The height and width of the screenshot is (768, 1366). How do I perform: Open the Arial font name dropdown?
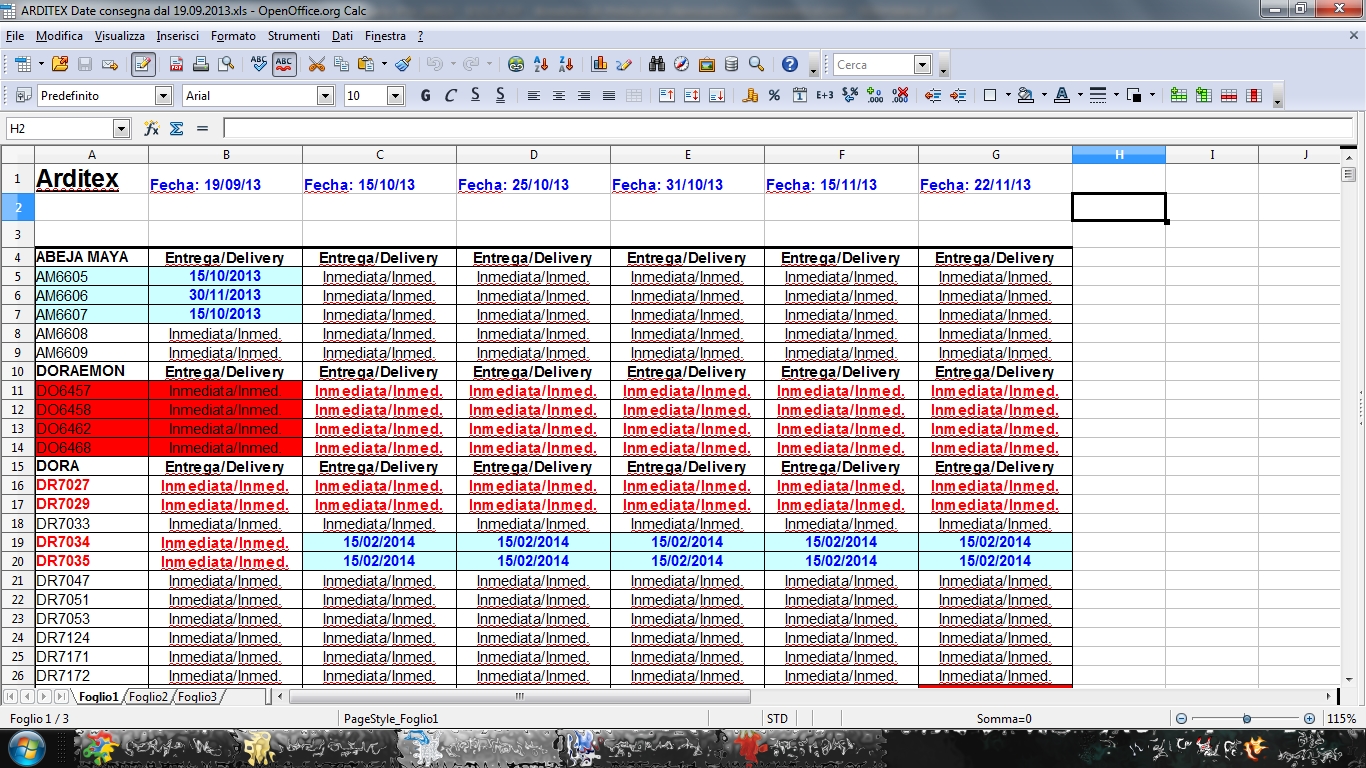coord(325,96)
